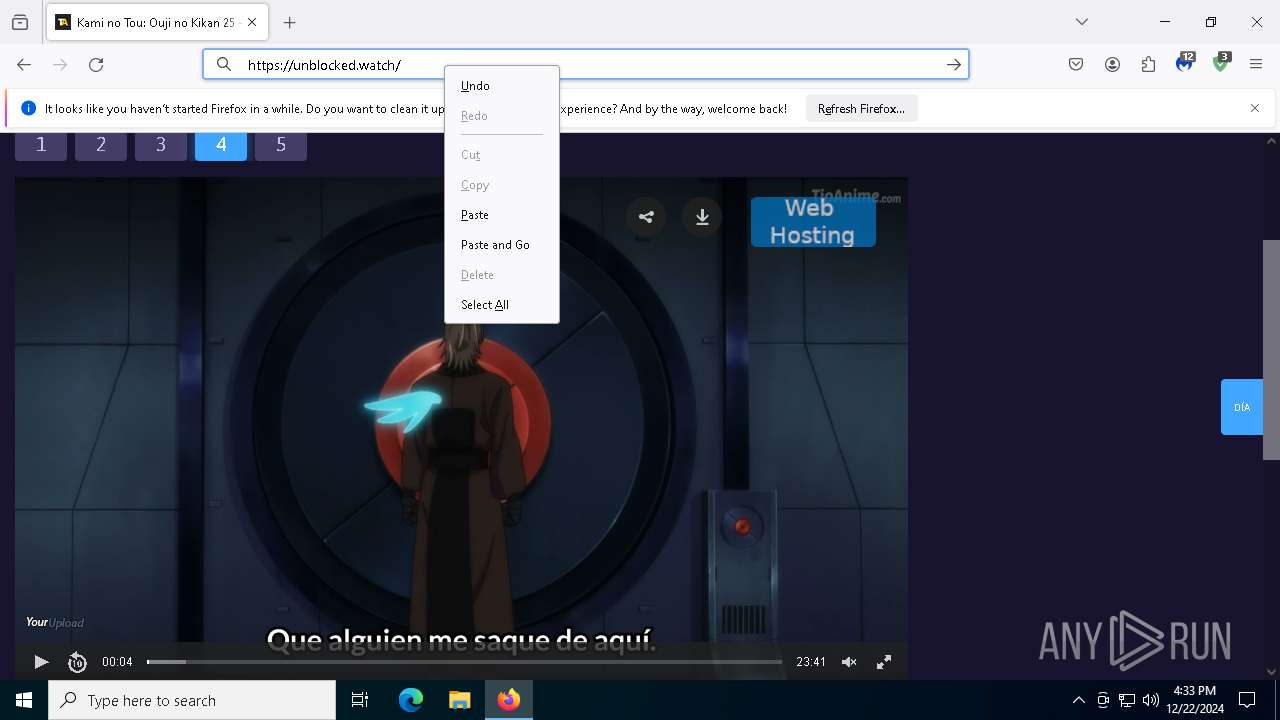The image size is (1280, 720).
Task: Open the List all tabs dropdown
Action: click(1082, 22)
